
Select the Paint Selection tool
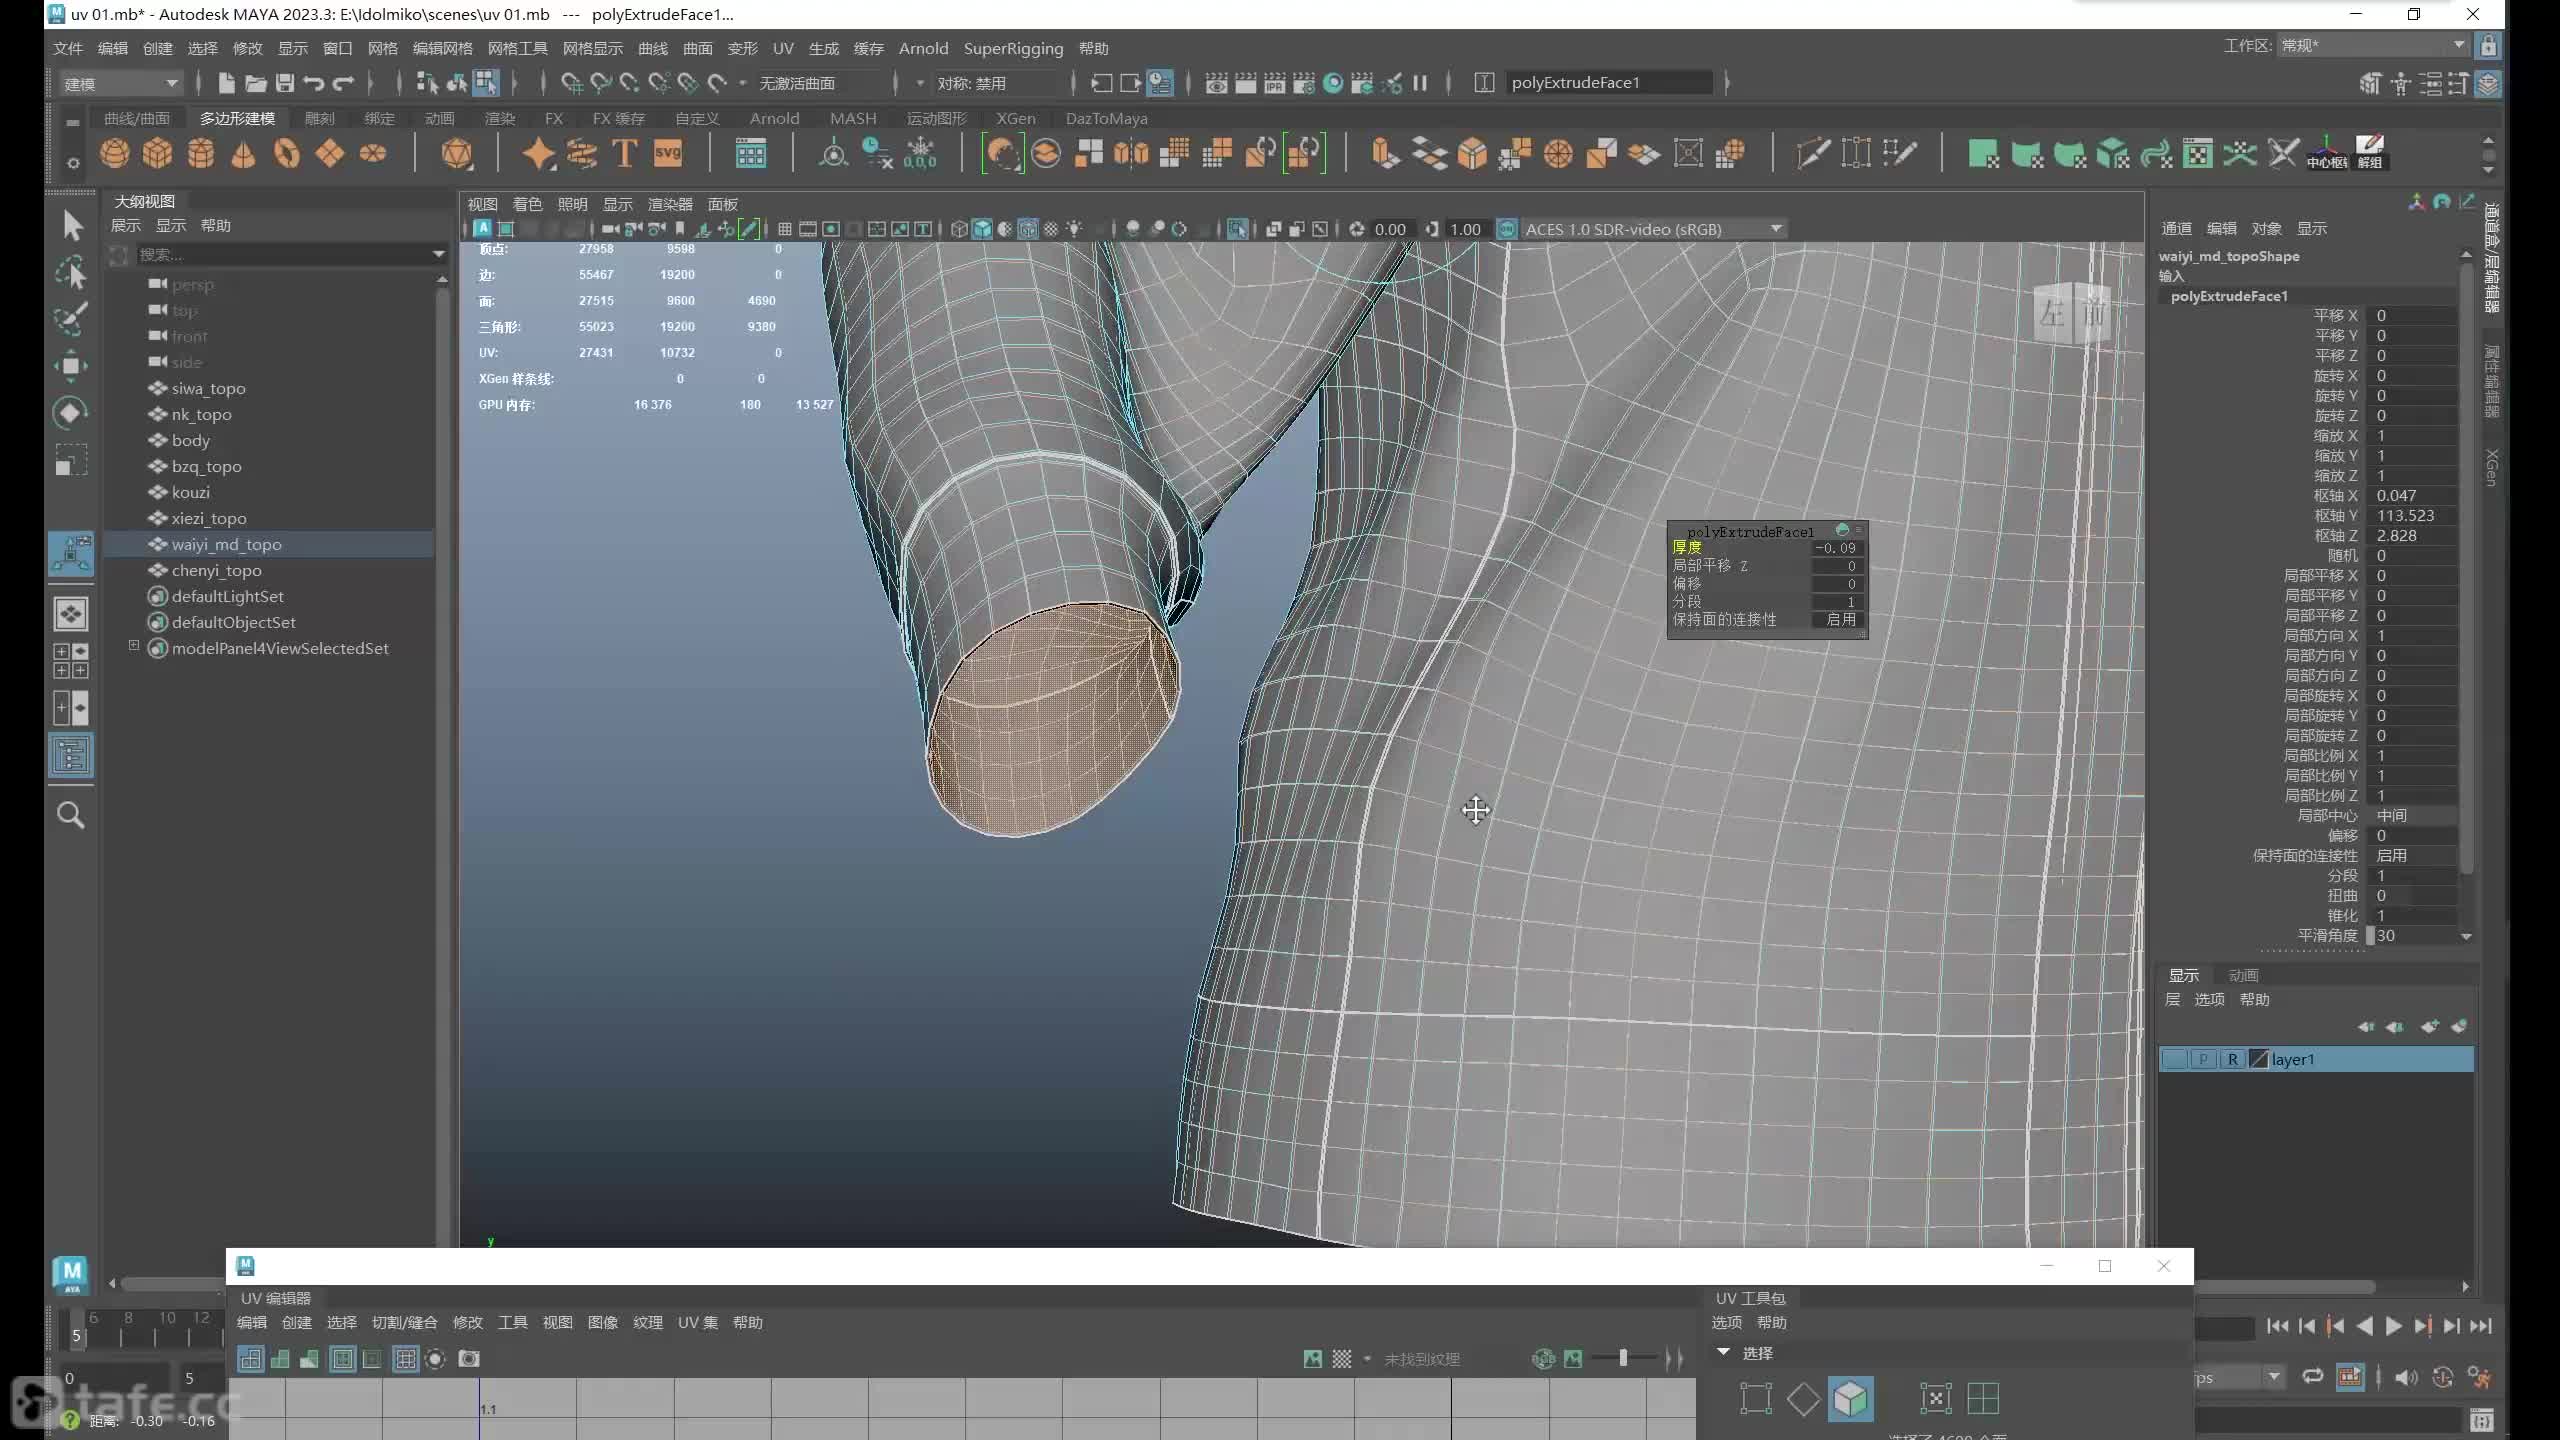point(71,319)
